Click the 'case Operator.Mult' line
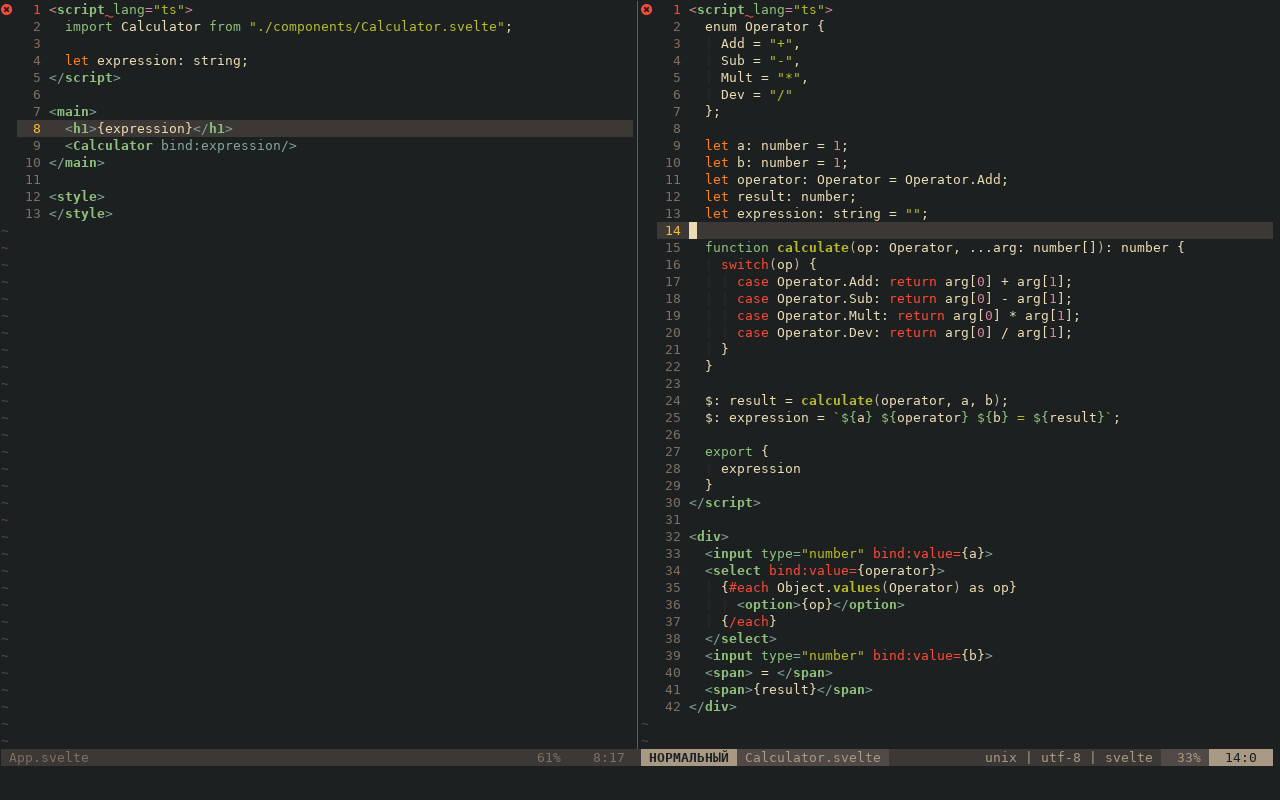 point(909,315)
